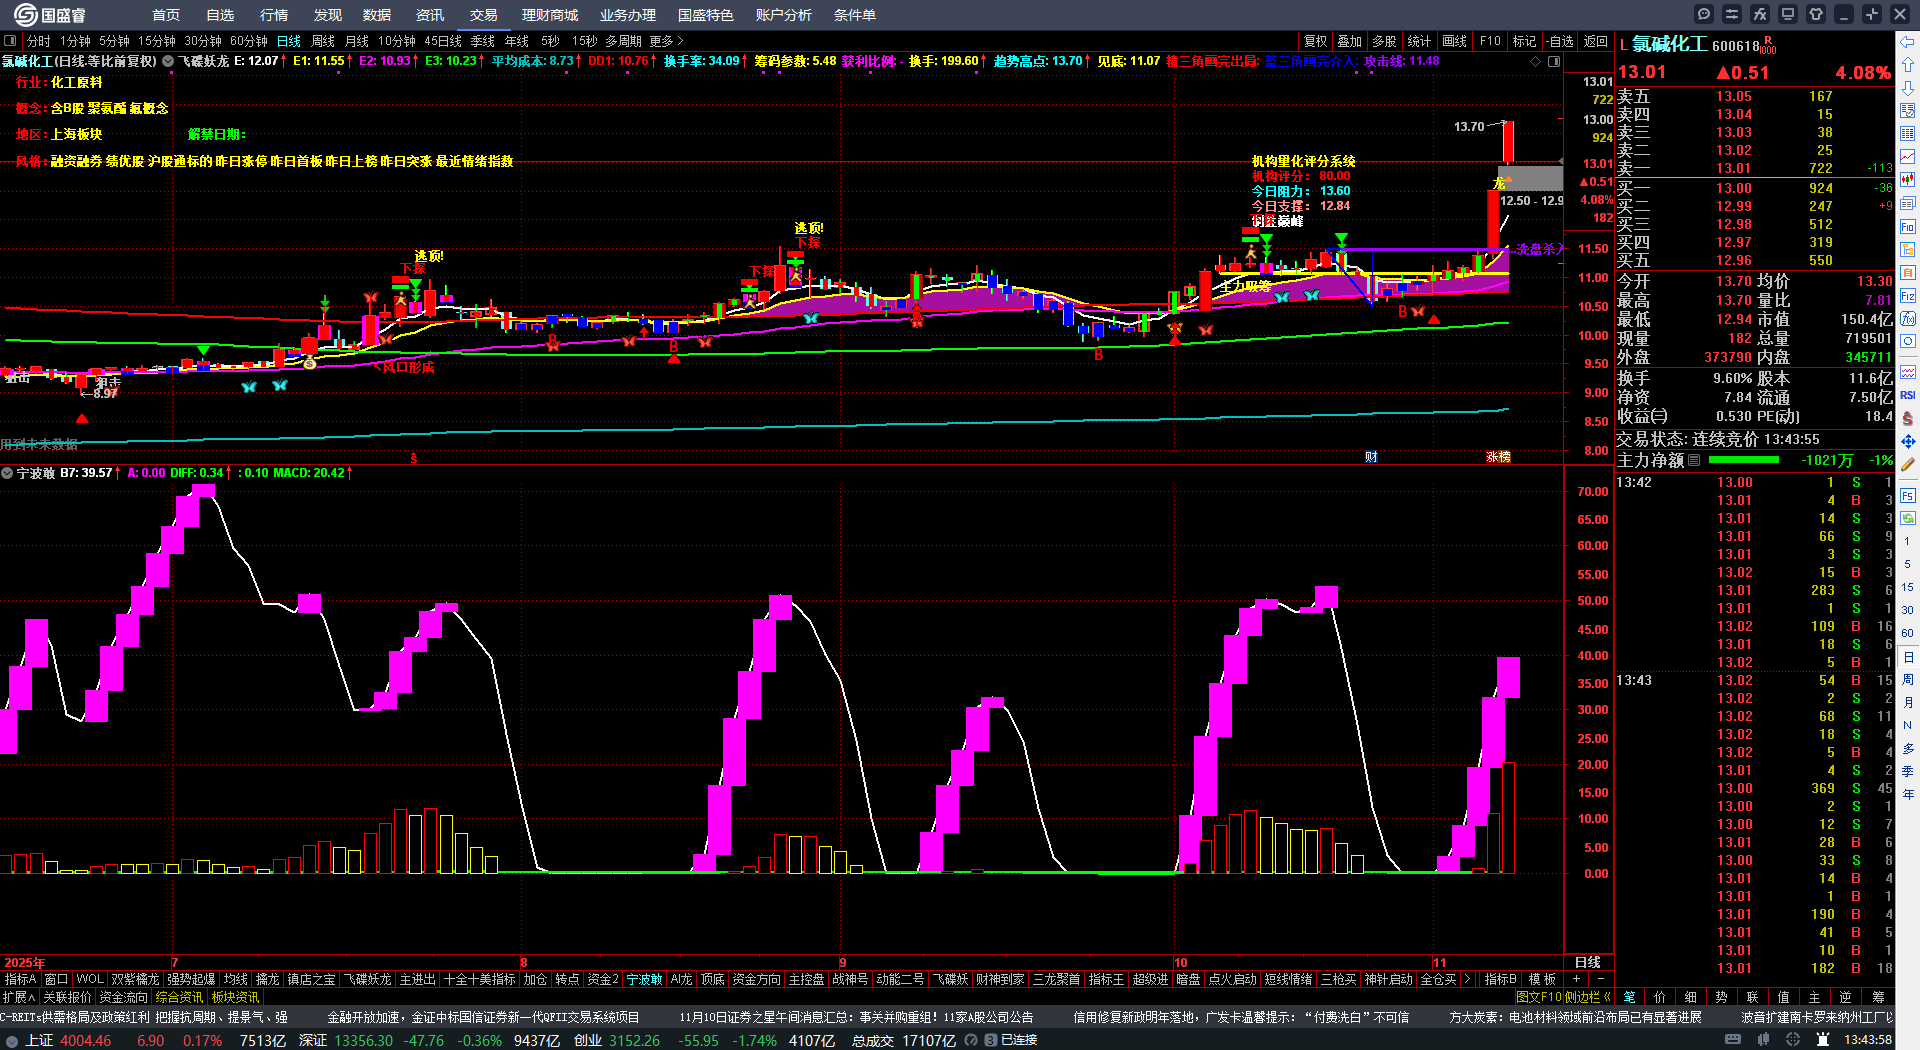This screenshot has width=1920, height=1050.
Task: Select the 60-minute period in right sidebar
Action: pyautogui.click(x=1908, y=633)
